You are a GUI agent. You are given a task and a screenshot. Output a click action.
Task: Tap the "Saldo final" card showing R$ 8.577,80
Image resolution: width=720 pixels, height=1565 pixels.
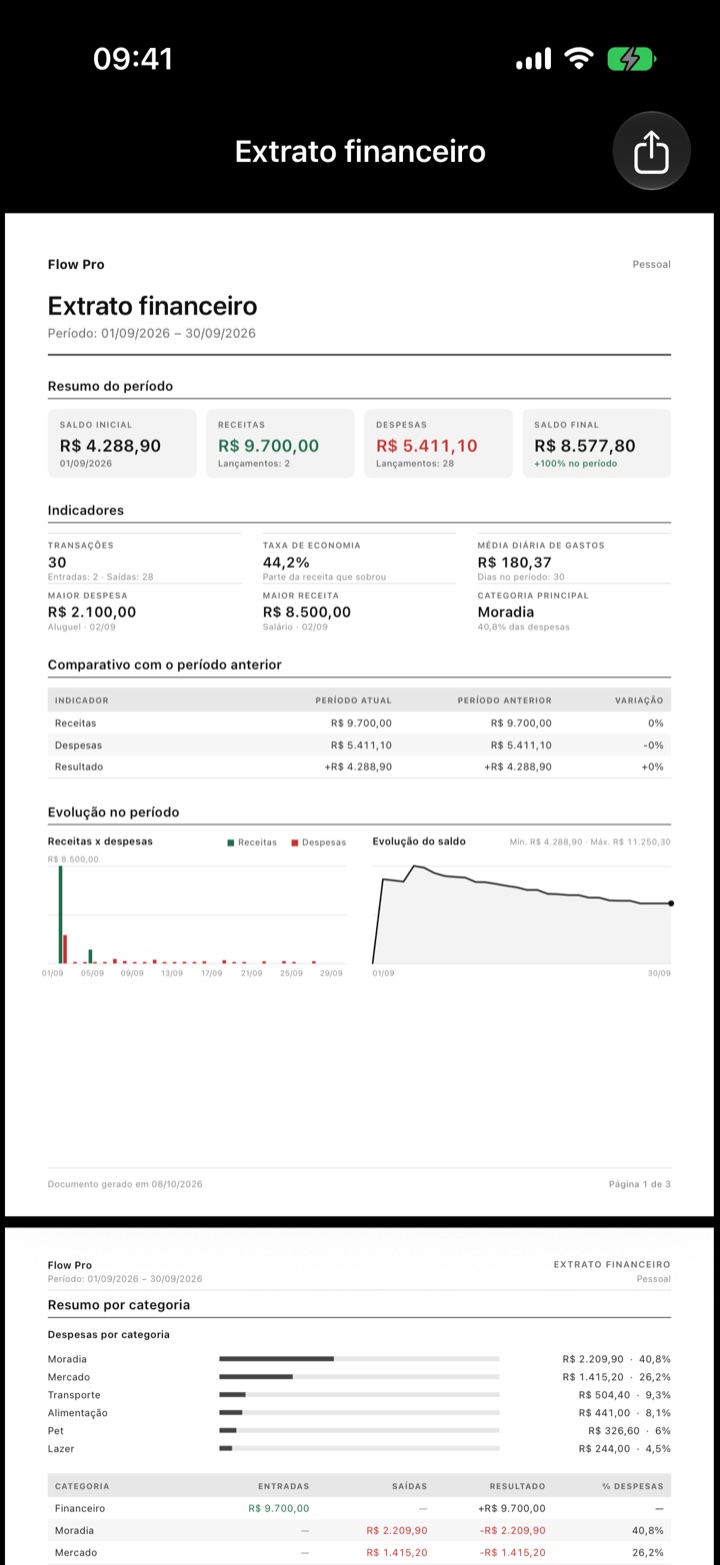596,443
